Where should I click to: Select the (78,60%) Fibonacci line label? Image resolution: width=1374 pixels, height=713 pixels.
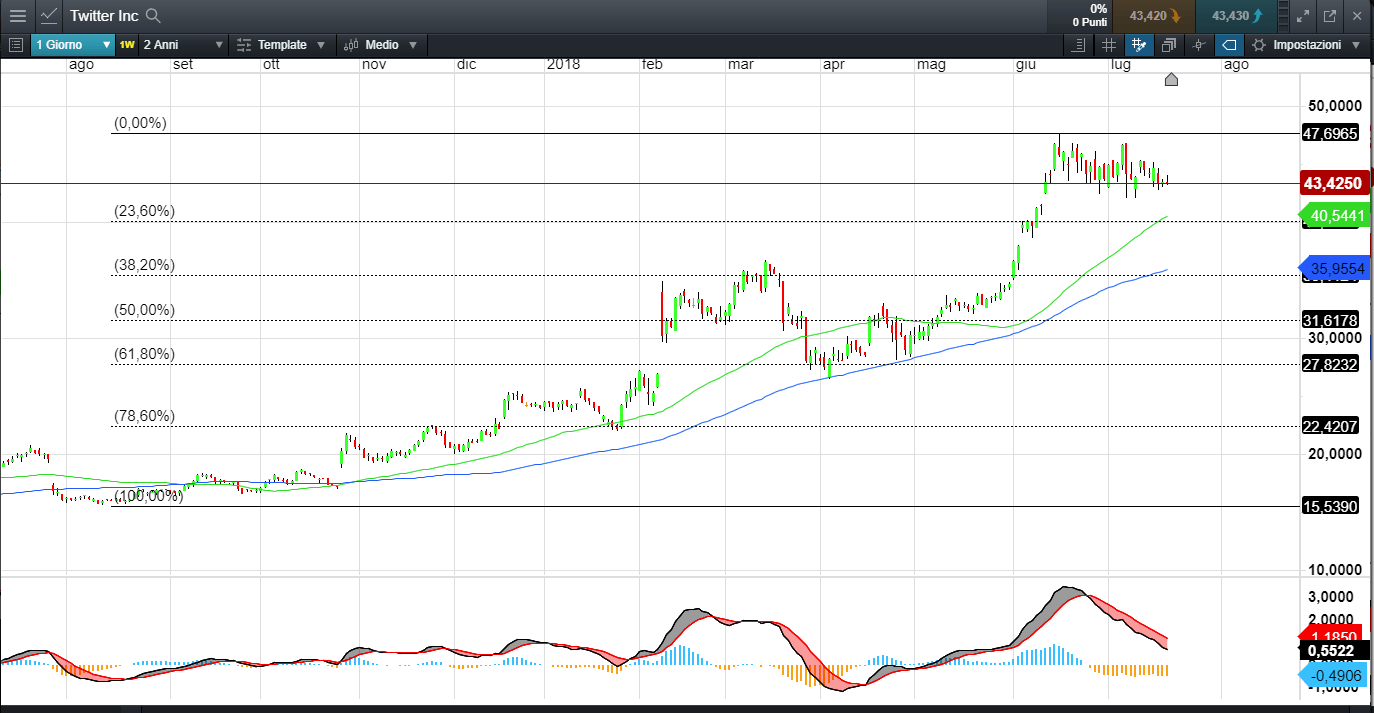click(x=144, y=416)
